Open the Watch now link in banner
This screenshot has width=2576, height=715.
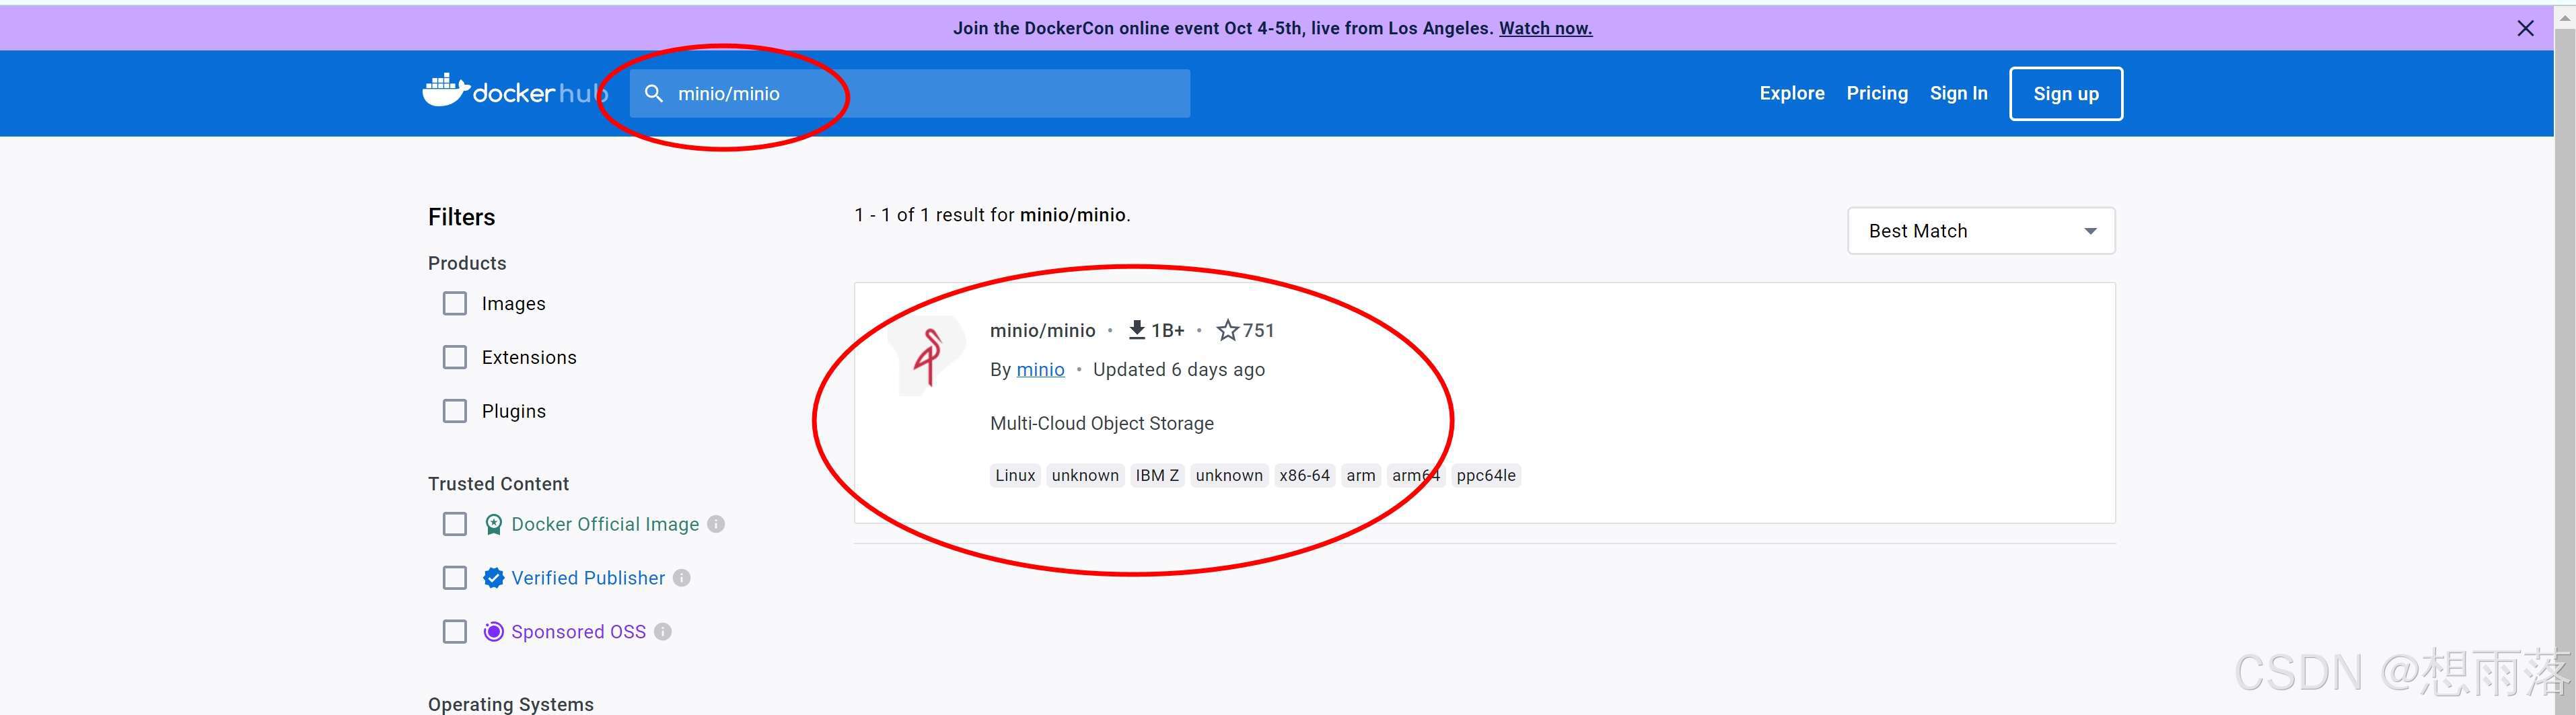(1545, 28)
